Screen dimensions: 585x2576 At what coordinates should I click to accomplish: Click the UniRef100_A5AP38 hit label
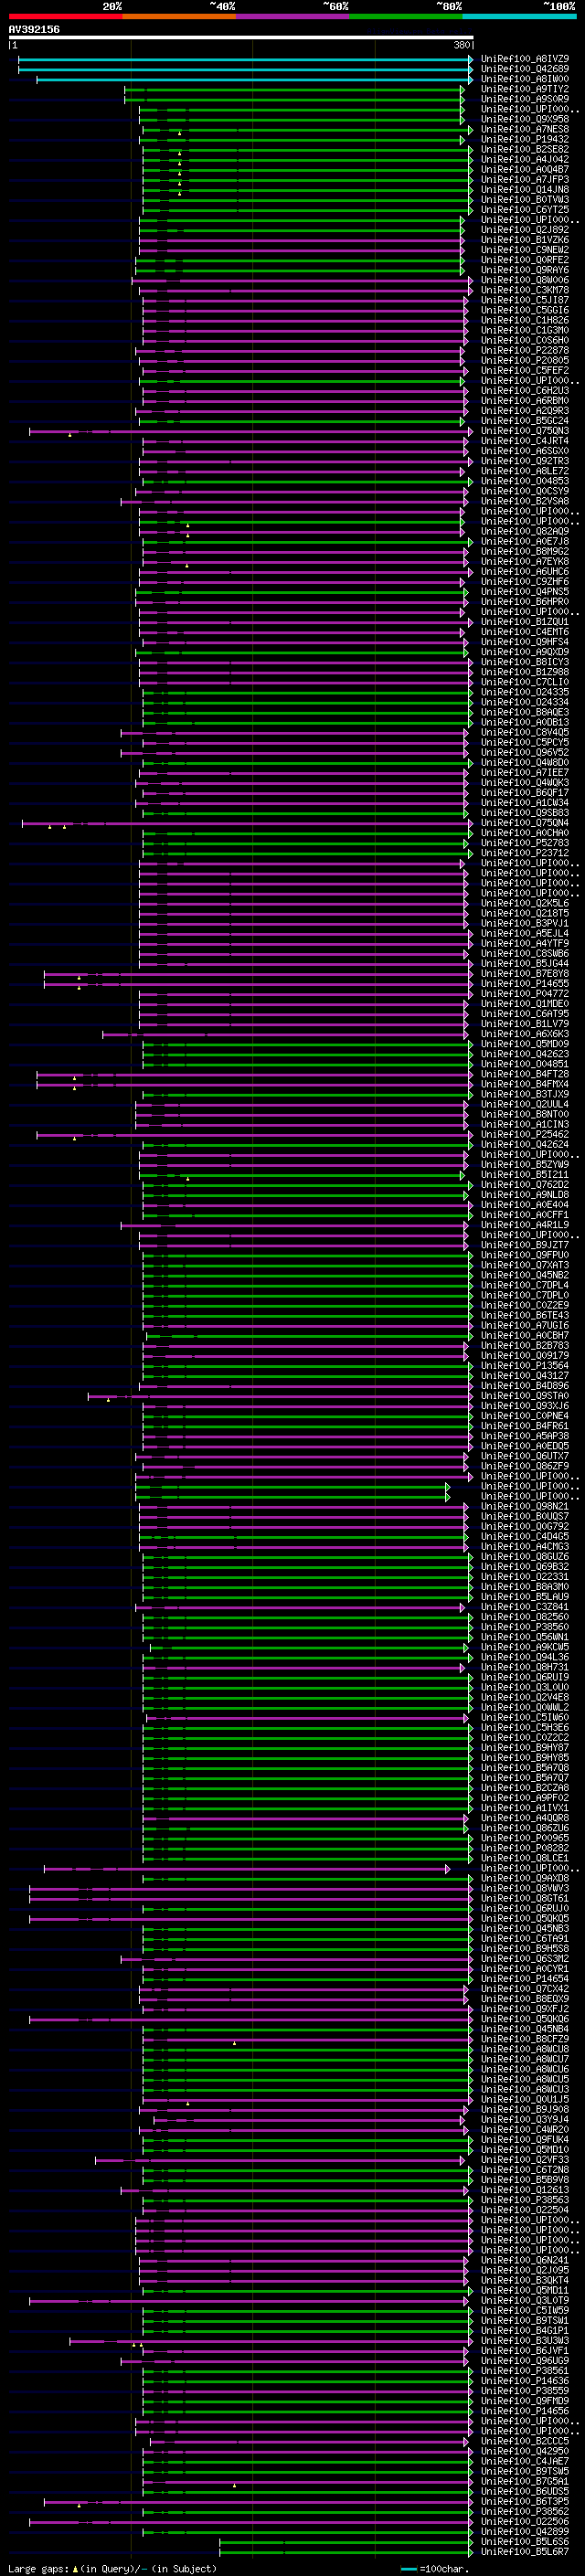coord(525,1436)
